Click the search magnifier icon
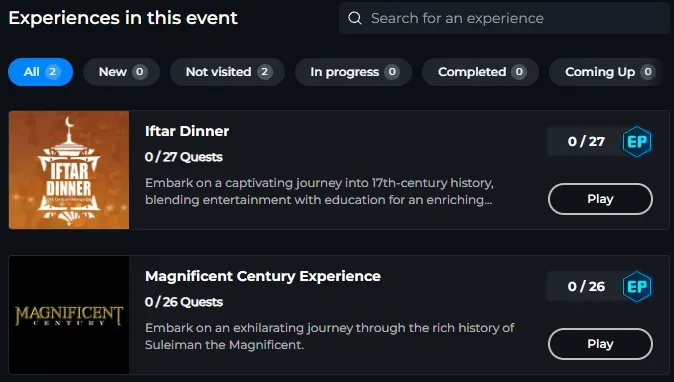This screenshot has height=382, width=674. tap(355, 18)
